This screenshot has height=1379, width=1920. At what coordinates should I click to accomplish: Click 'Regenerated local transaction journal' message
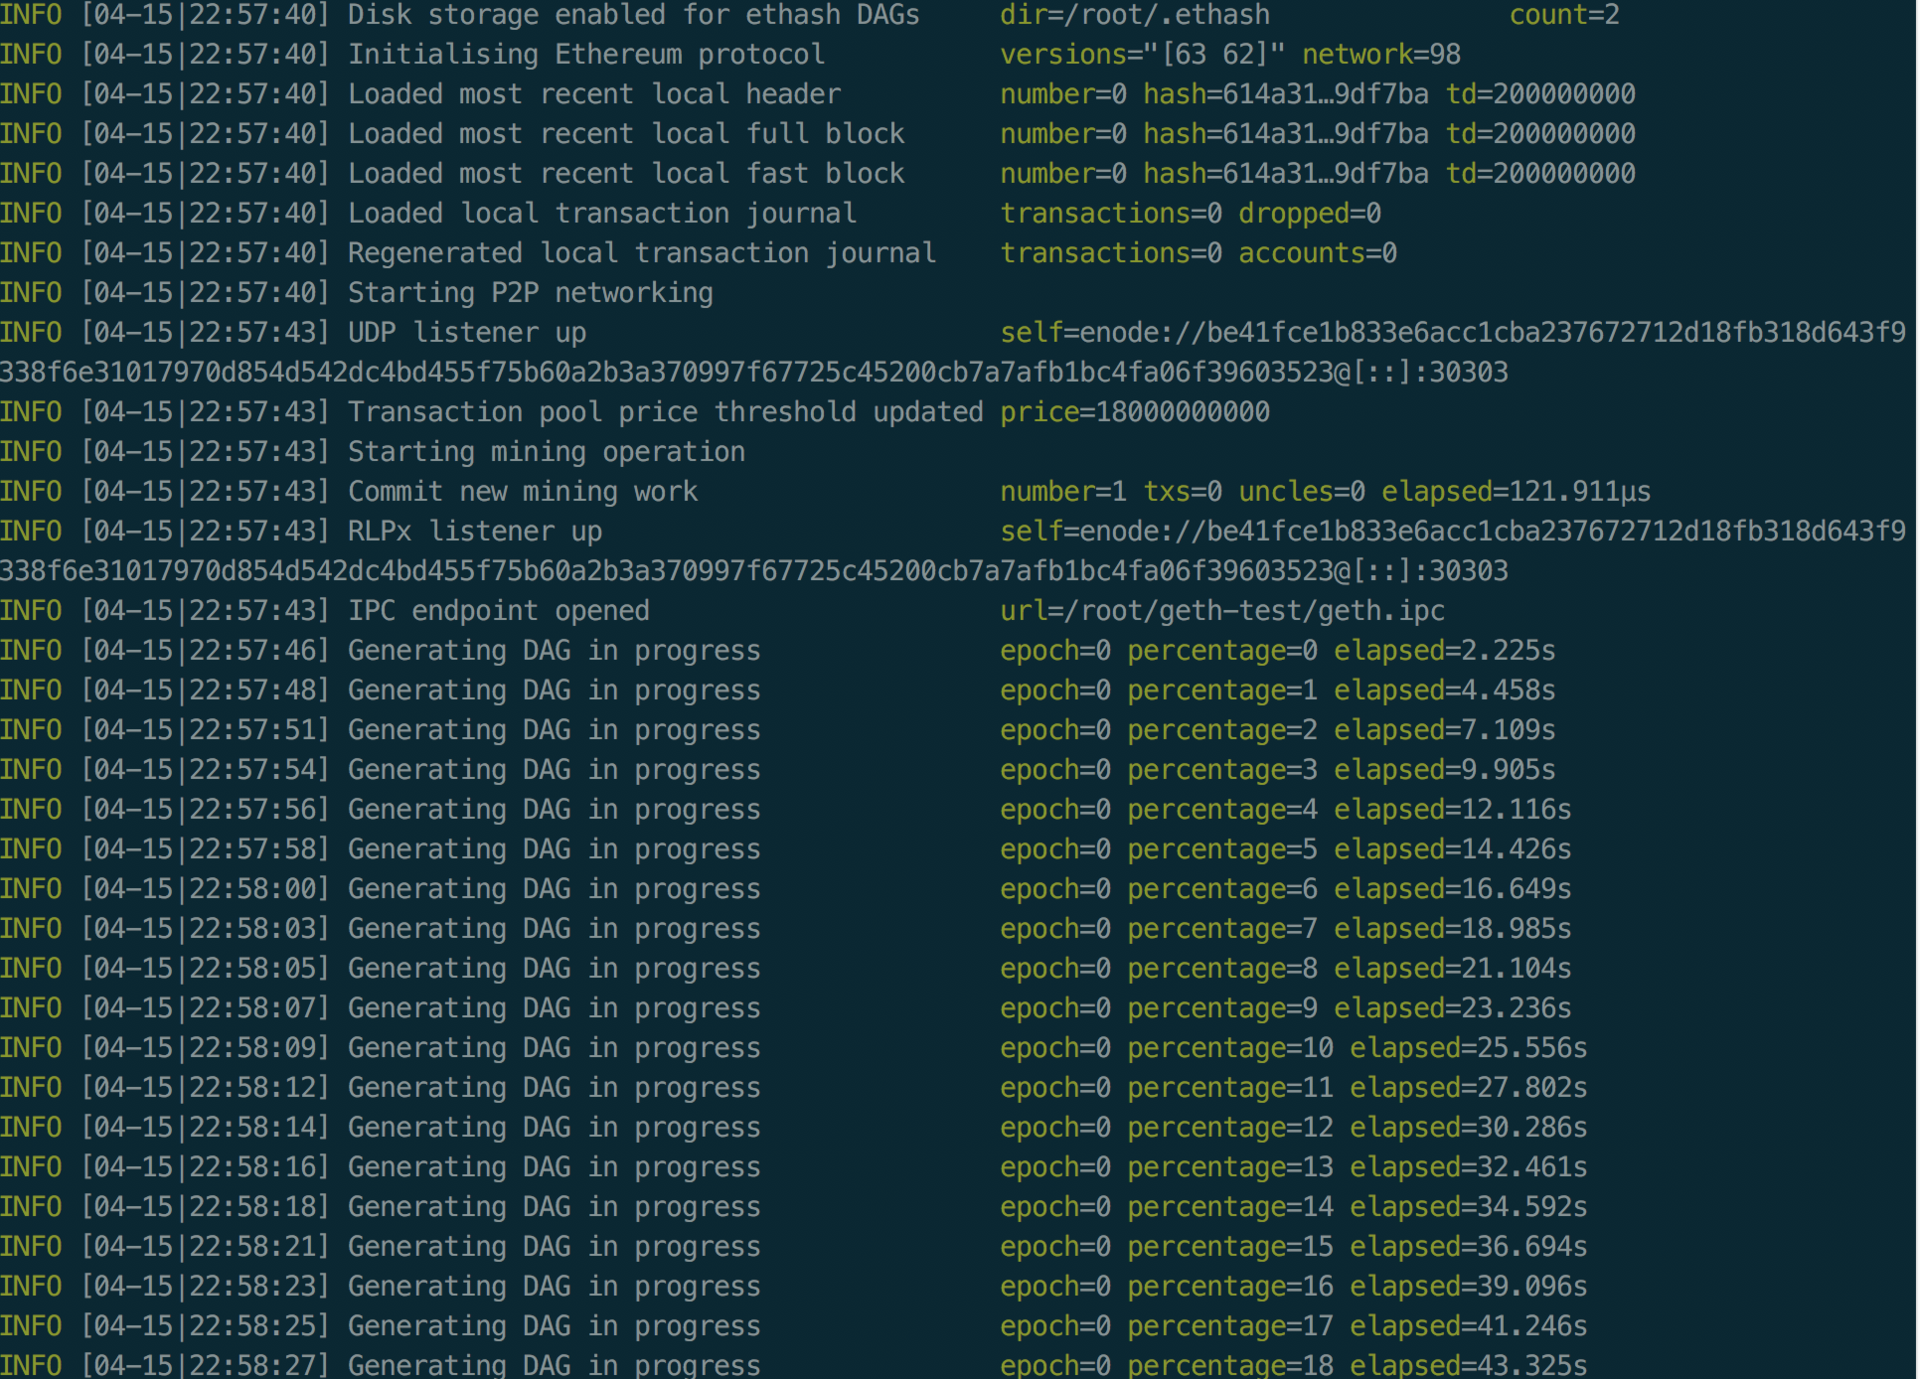642,253
